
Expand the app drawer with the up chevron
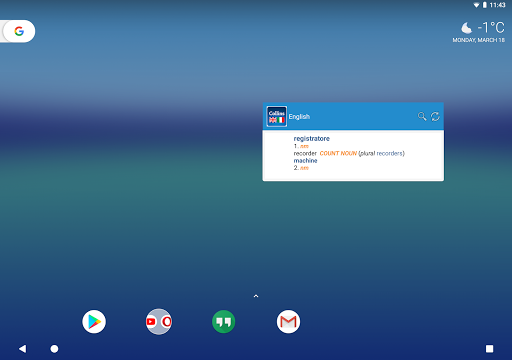[x=256, y=296]
